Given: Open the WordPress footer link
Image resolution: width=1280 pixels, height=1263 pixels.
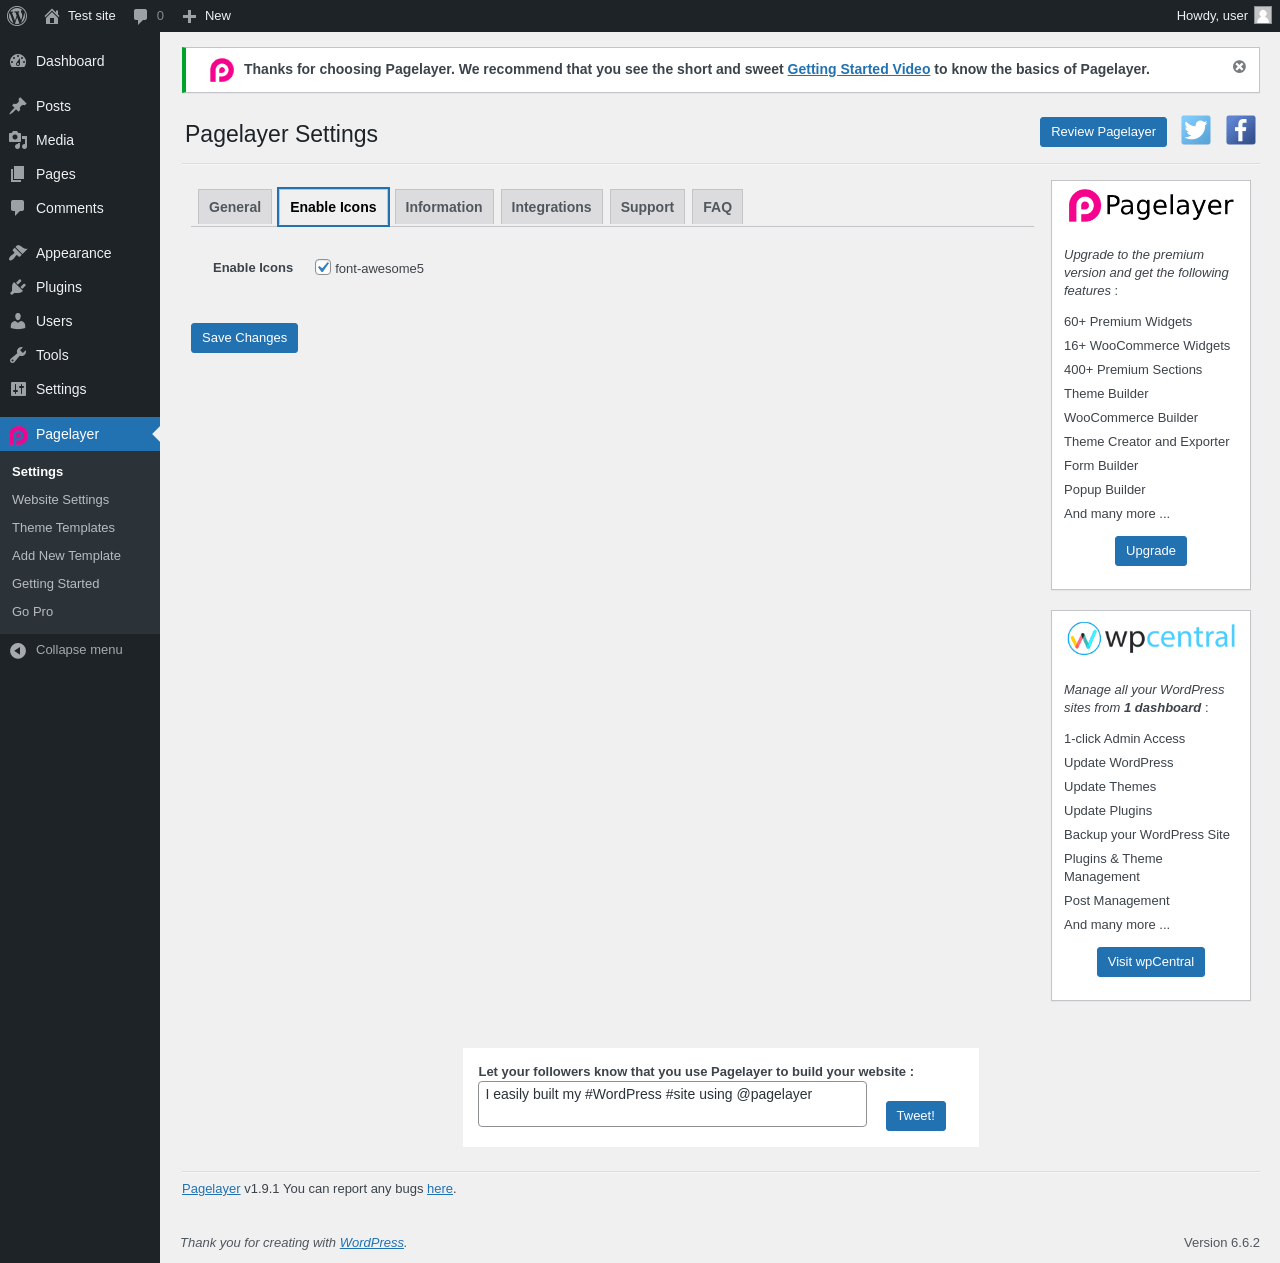Looking at the screenshot, I should click(x=372, y=1243).
